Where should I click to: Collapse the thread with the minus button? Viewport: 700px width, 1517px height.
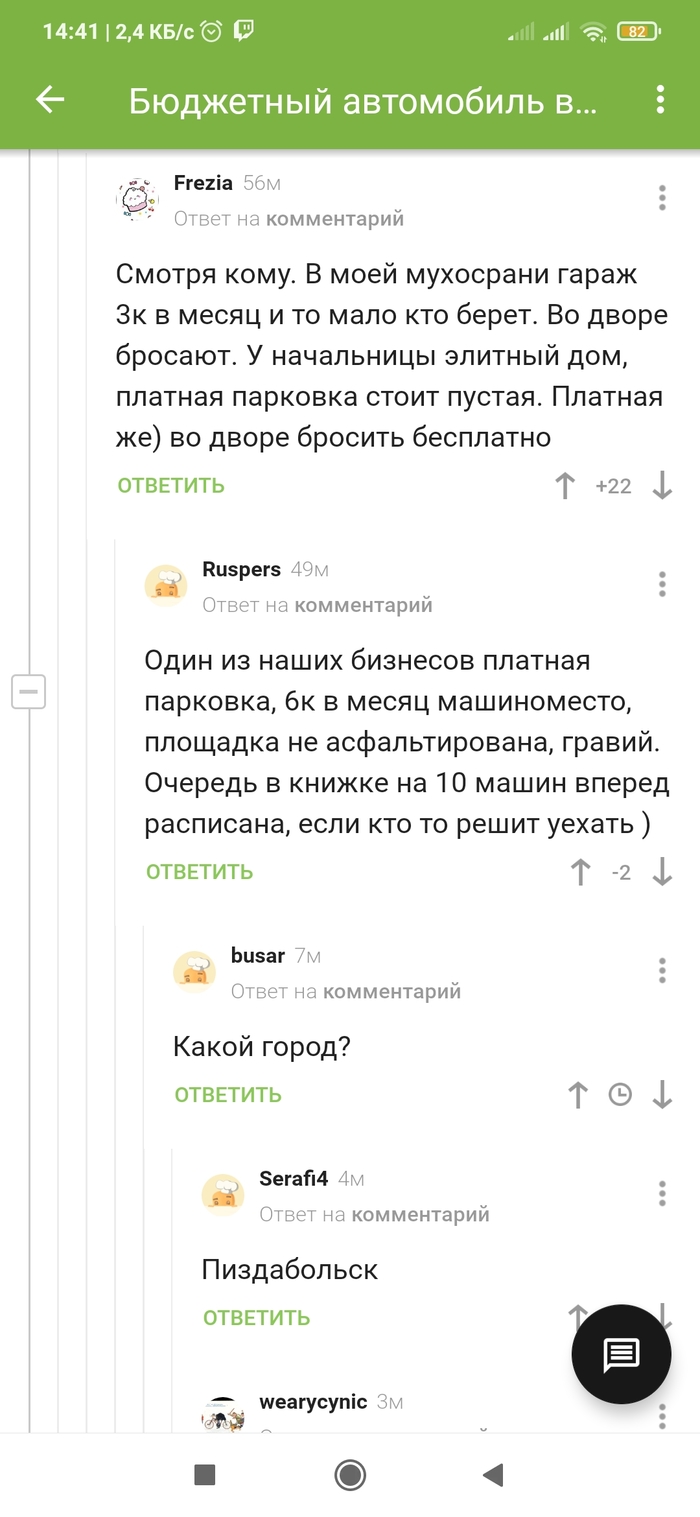(29, 691)
